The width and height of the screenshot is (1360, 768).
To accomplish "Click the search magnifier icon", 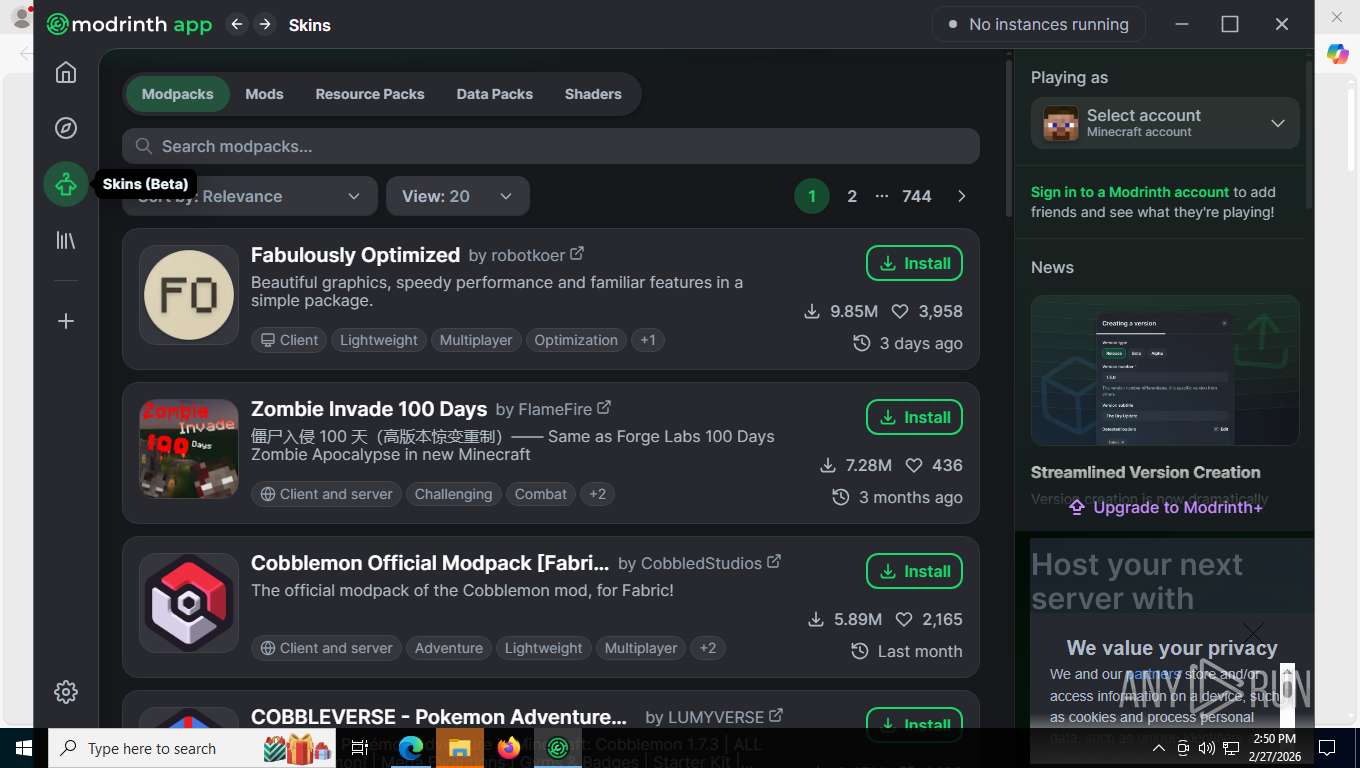I will (x=144, y=146).
